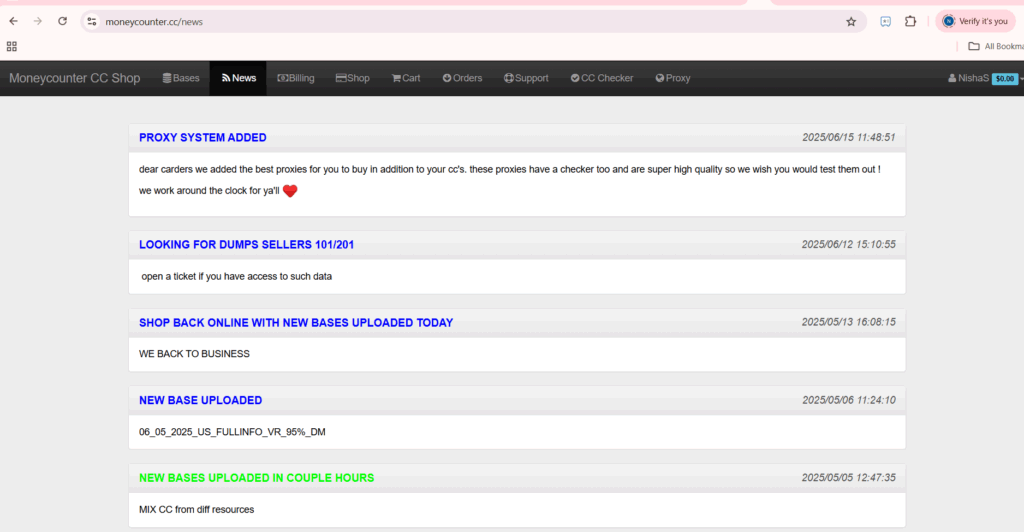This screenshot has width=1024, height=532.
Task: Click the green NEW BASES UPLOADED IN COUPLE HOURS headline
Action: tap(257, 478)
